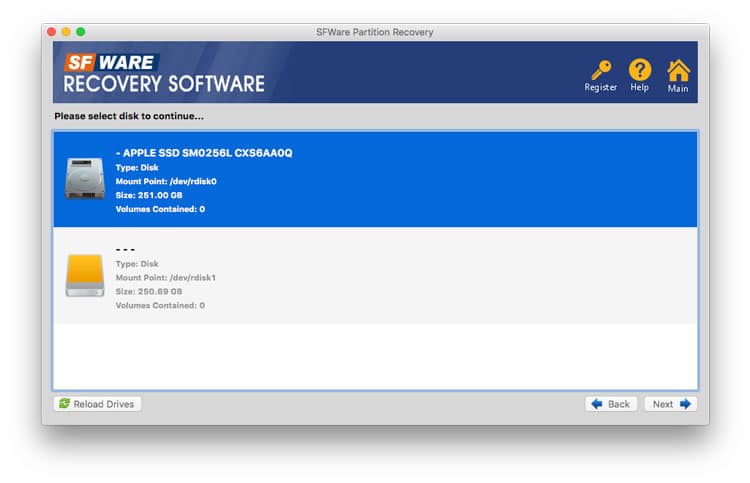Screen dimensions: 750x483
Task: Click the yellow external drive icon
Action: click(x=84, y=274)
